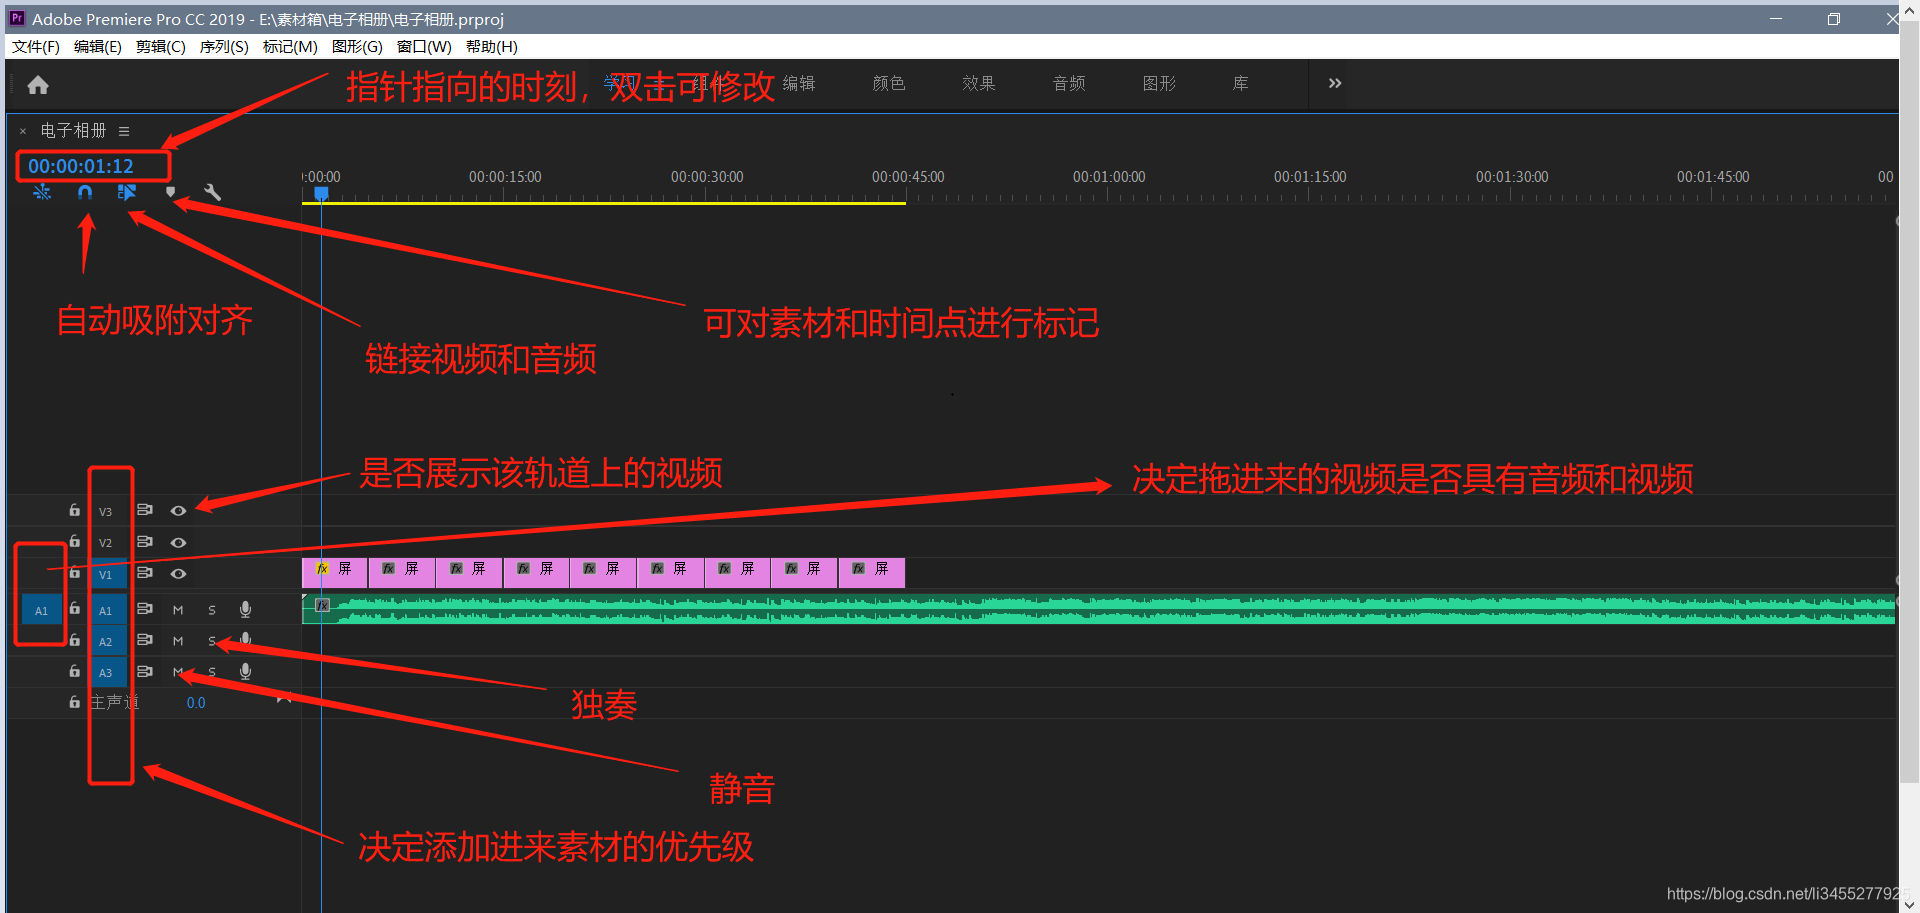Toggle lock on track A2
Image resolution: width=1920 pixels, height=913 pixels.
[x=74, y=640]
